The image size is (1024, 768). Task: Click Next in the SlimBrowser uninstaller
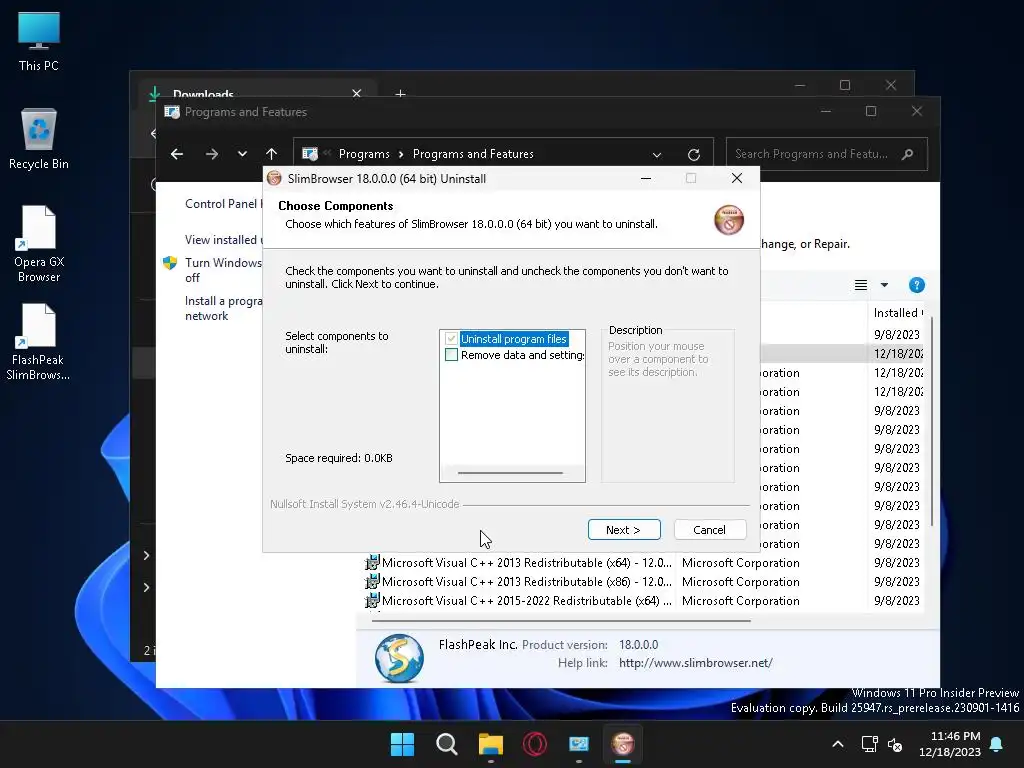pyautogui.click(x=624, y=530)
